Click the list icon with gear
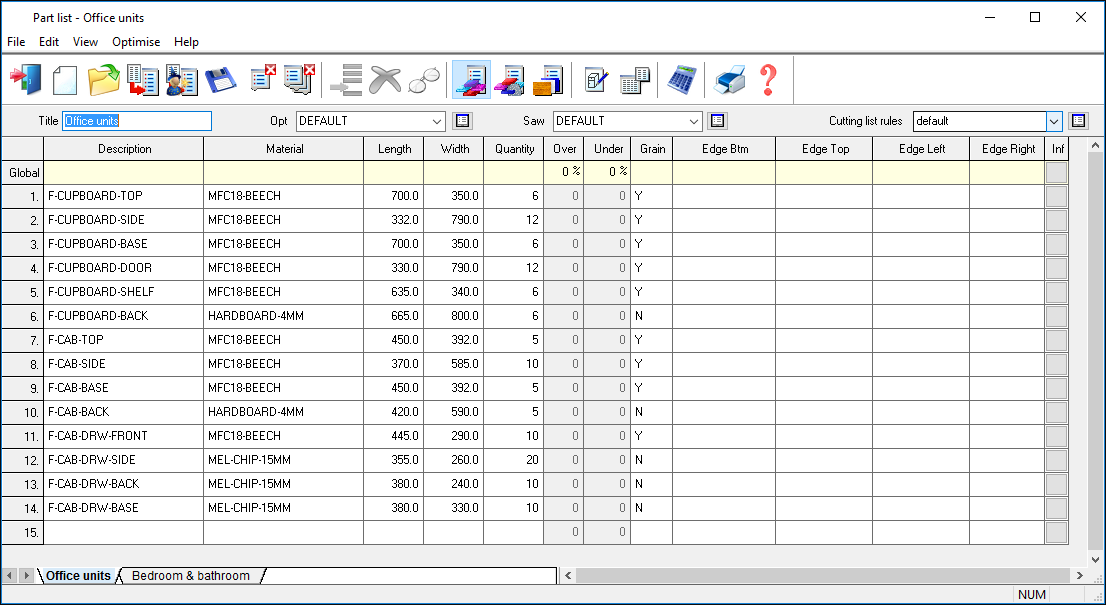This screenshot has width=1106, height=605. [509, 79]
